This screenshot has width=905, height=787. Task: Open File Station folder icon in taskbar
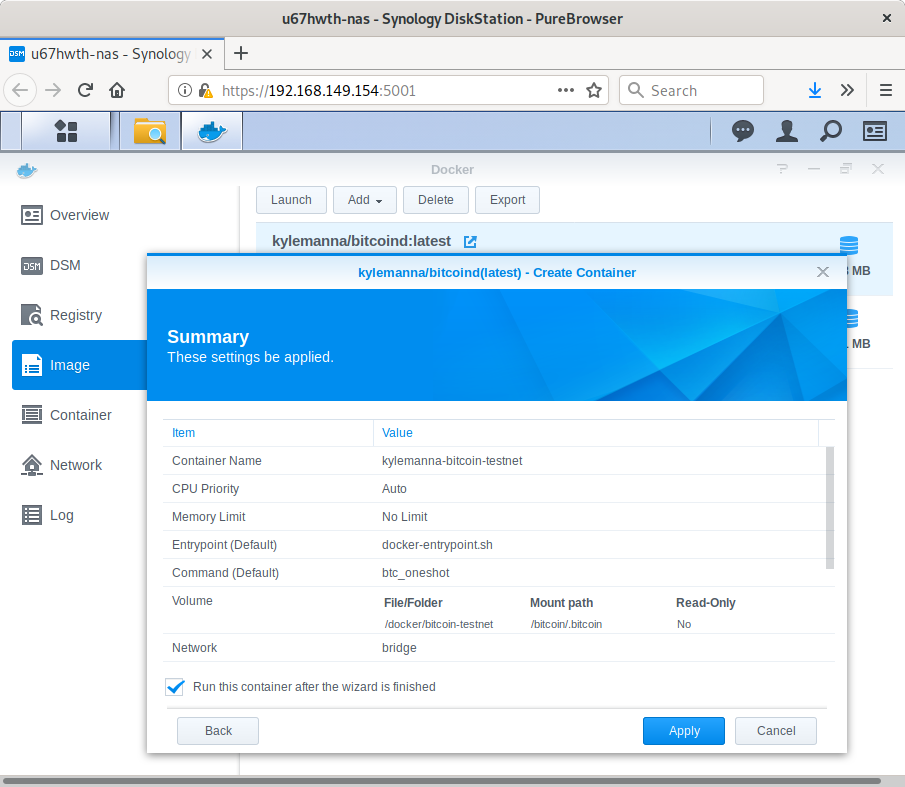pos(149,131)
